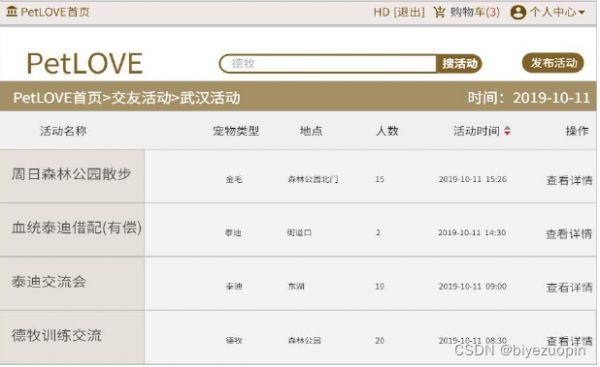Expand the 个人中心 dropdown arrow
This screenshot has width=600, height=367.
pos(582,13)
